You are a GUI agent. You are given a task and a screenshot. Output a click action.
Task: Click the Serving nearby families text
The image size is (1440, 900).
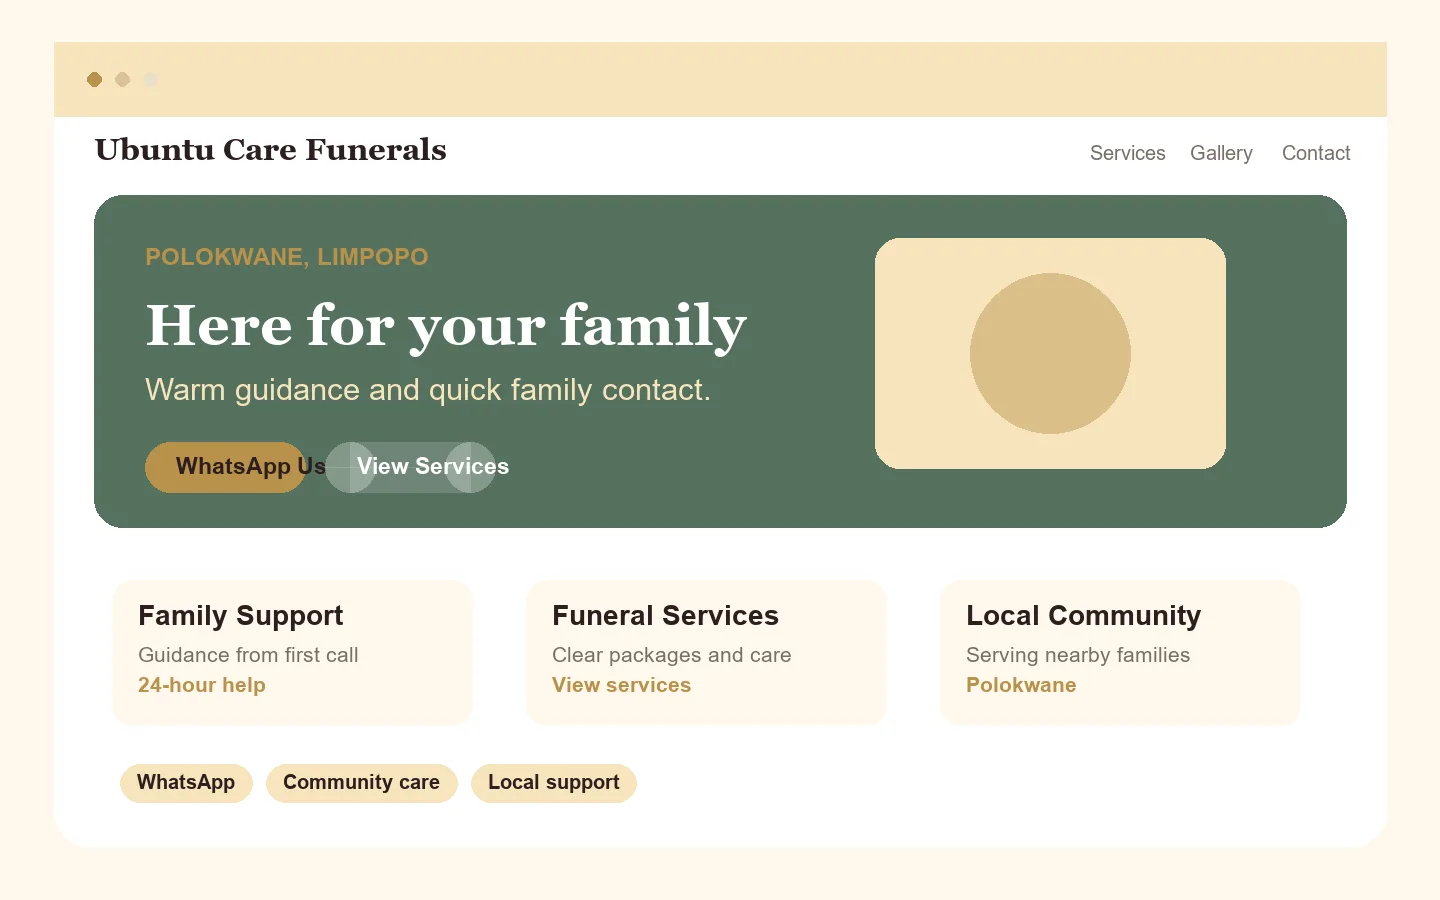(x=1078, y=655)
